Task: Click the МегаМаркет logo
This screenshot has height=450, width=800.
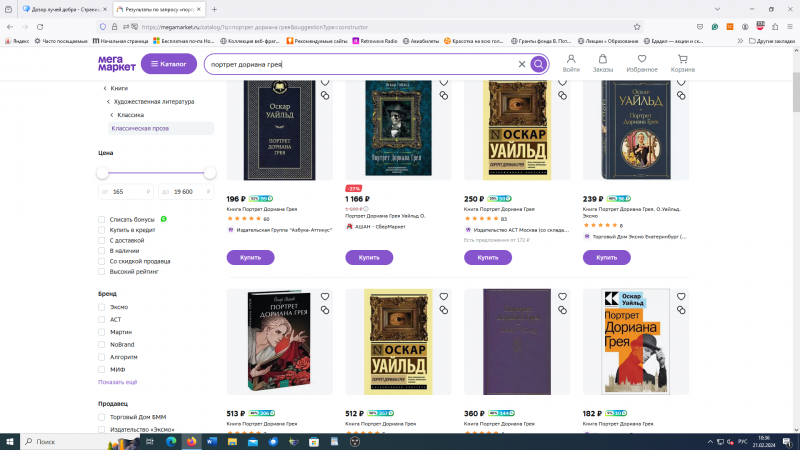Action: 116,64
